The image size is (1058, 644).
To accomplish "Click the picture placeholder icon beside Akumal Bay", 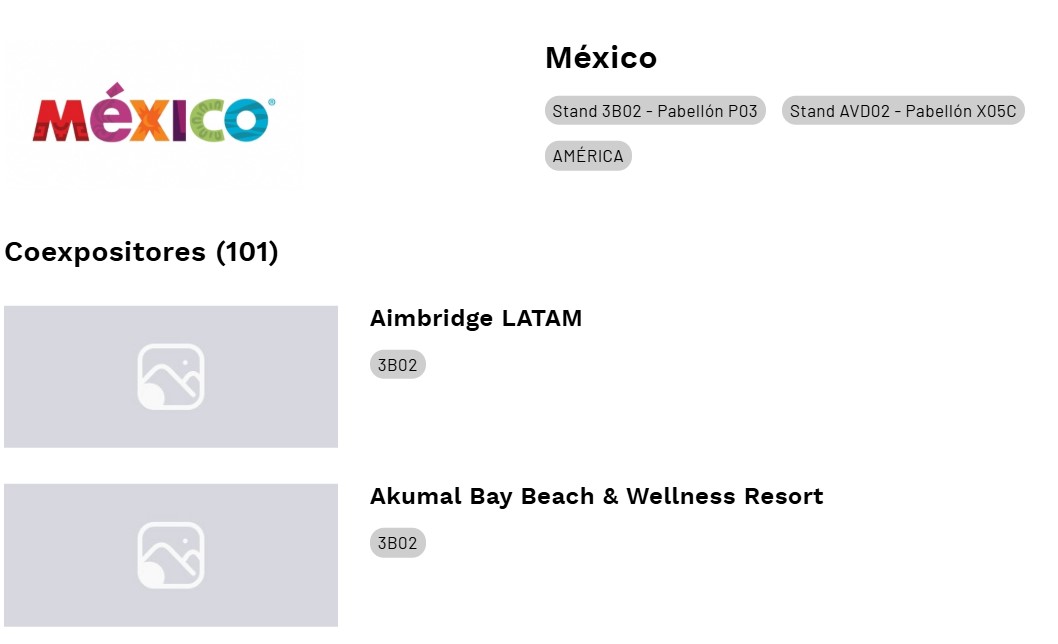I will (170, 555).
